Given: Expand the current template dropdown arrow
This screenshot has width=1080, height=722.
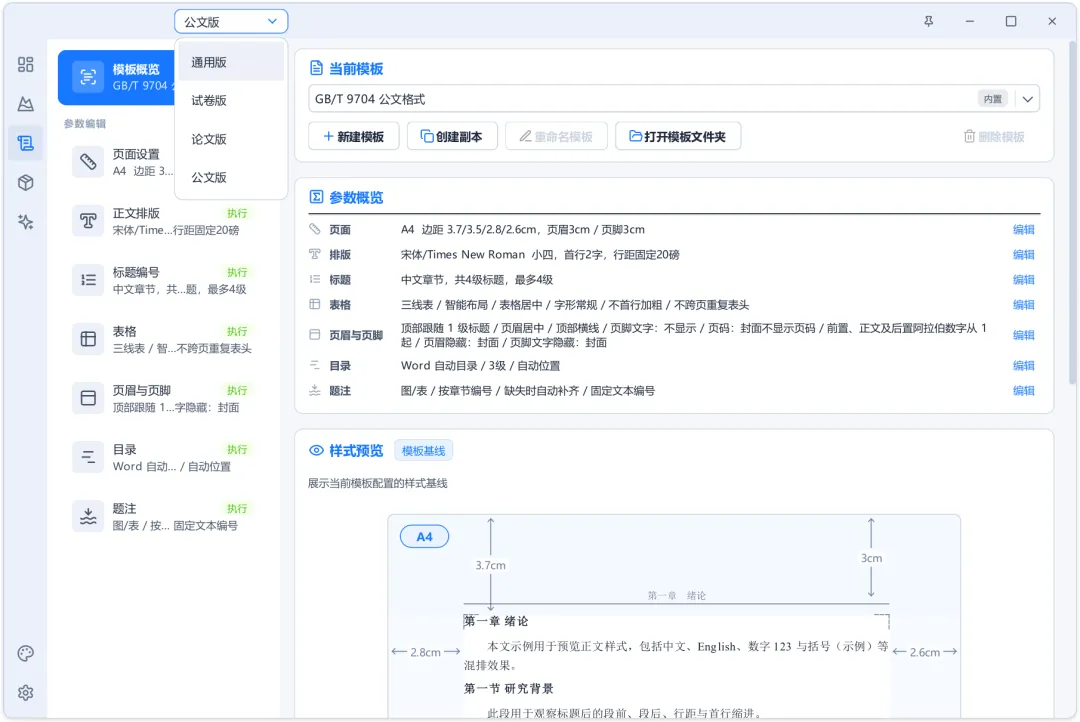Looking at the screenshot, I should click(x=1028, y=99).
